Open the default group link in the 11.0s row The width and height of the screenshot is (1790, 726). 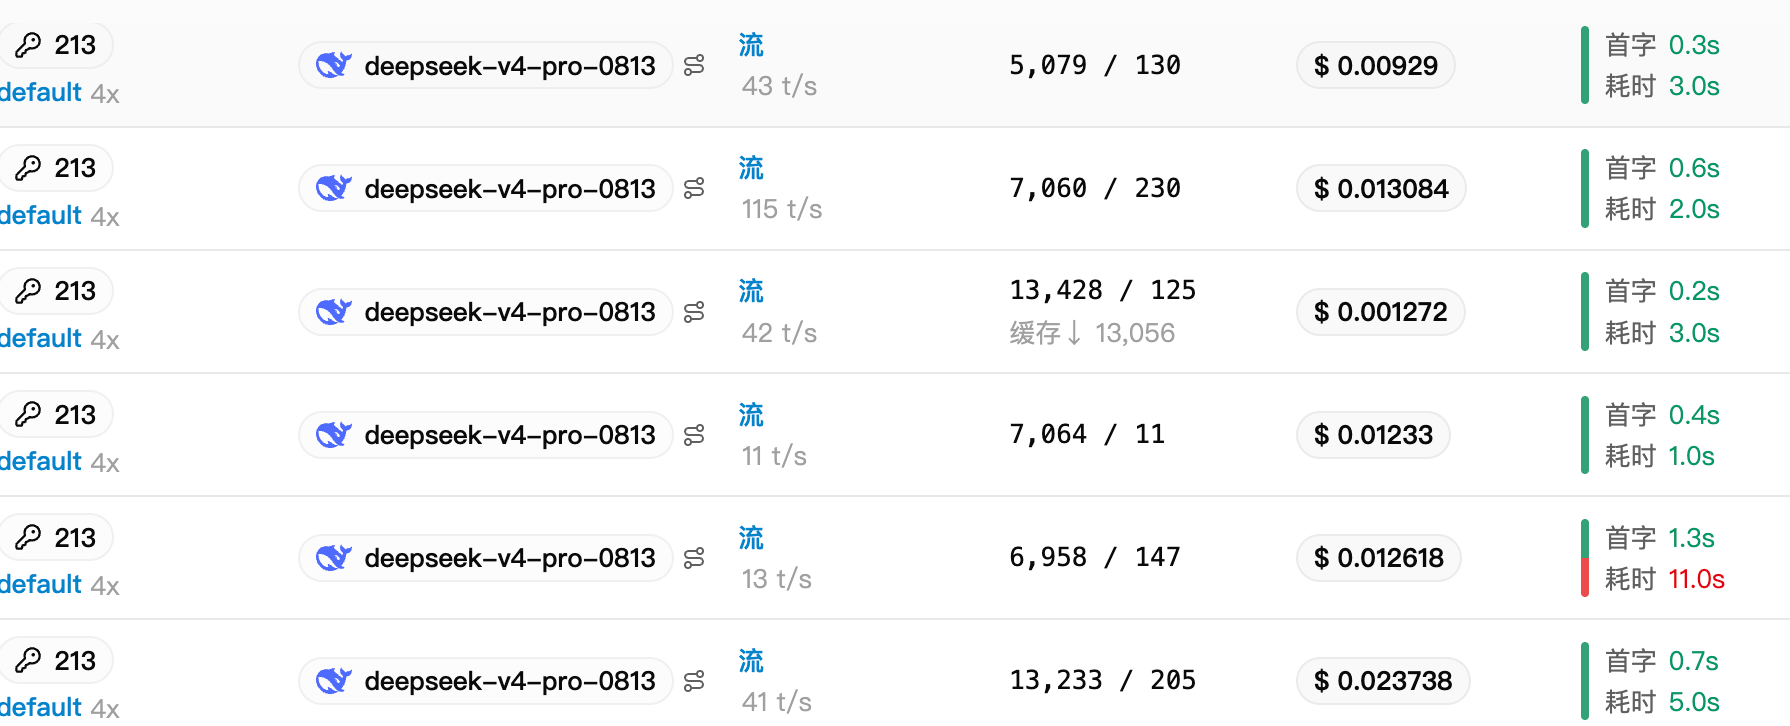click(x=40, y=584)
